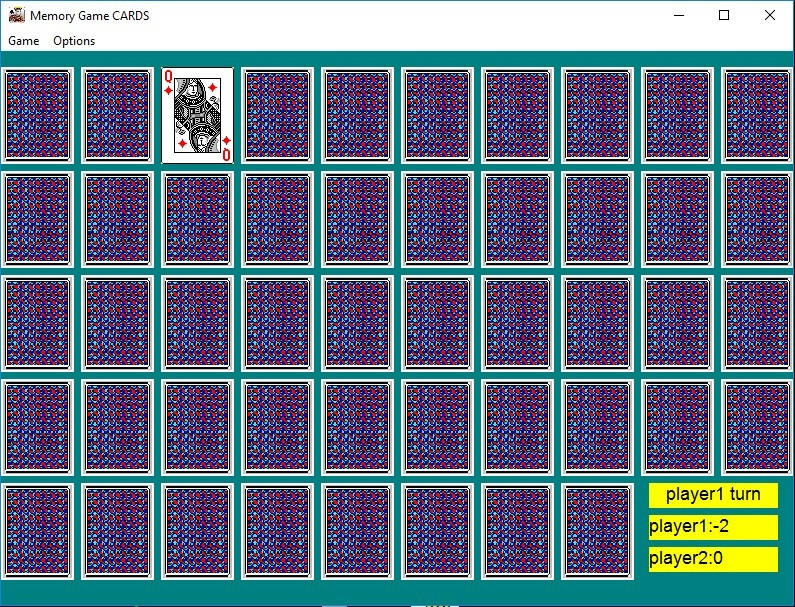Open the Game menu
795x607 pixels.
point(23,41)
